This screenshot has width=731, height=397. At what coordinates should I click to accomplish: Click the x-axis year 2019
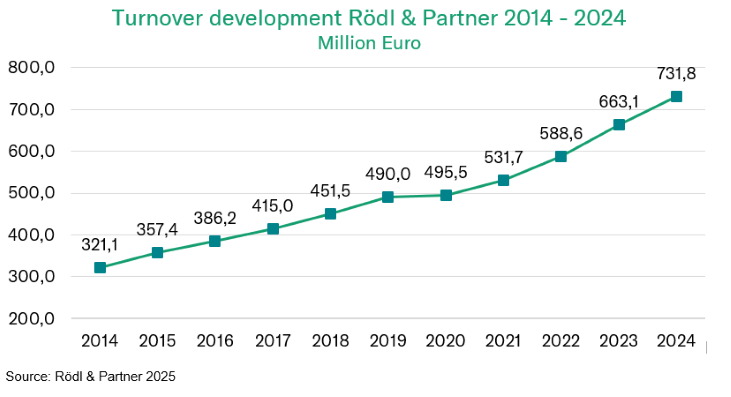tap(388, 341)
